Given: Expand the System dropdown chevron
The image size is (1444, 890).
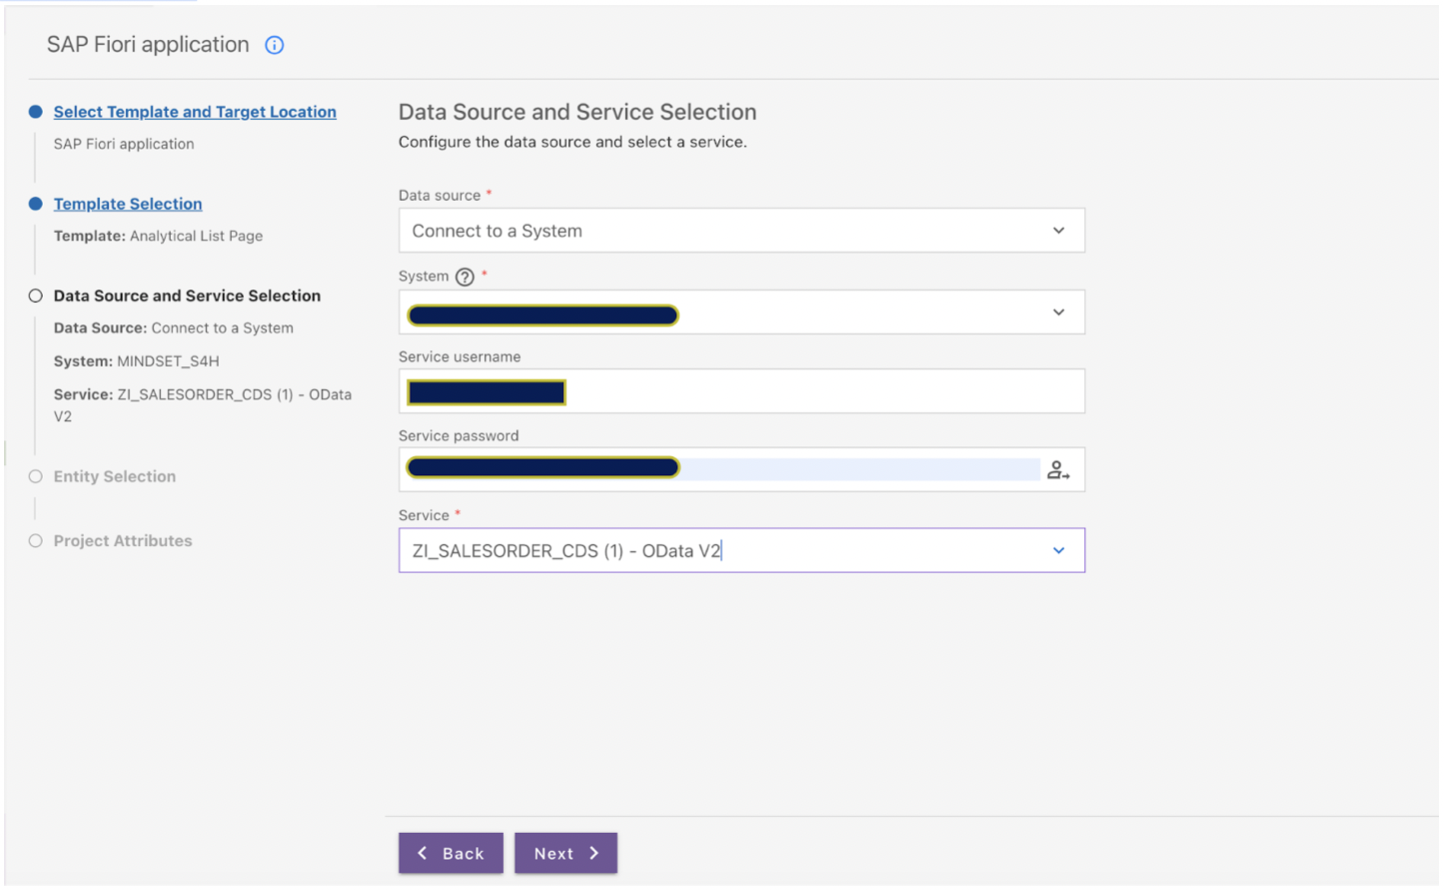Looking at the screenshot, I should click(x=1059, y=313).
